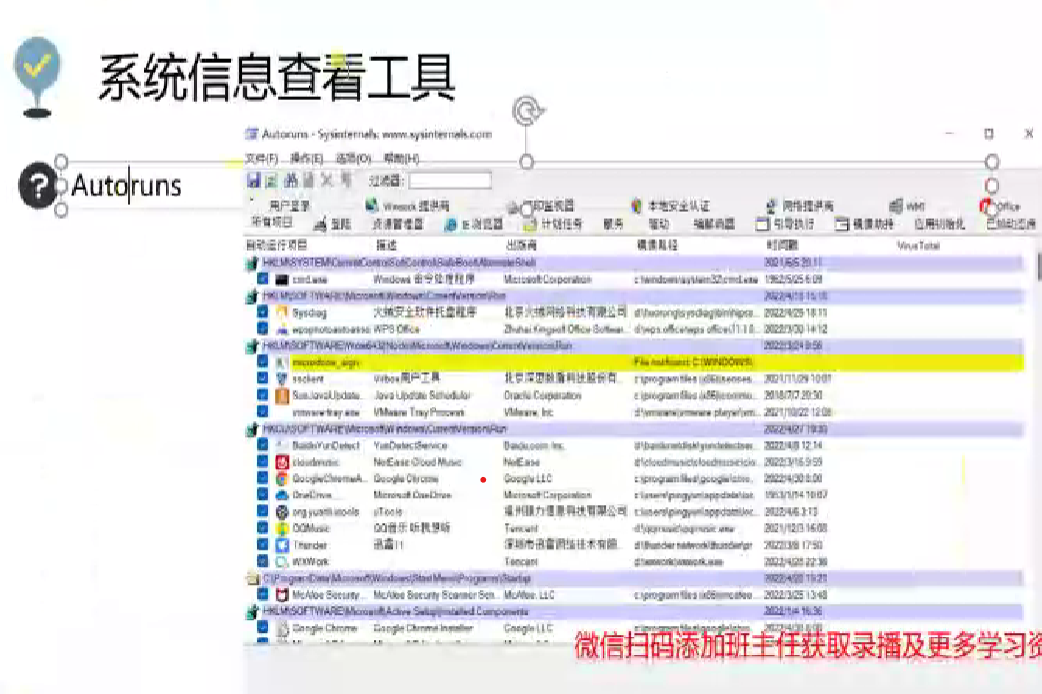Click the OneDrive blue cloud icon
Viewport: 1042px width, 694px height.
tap(282, 495)
